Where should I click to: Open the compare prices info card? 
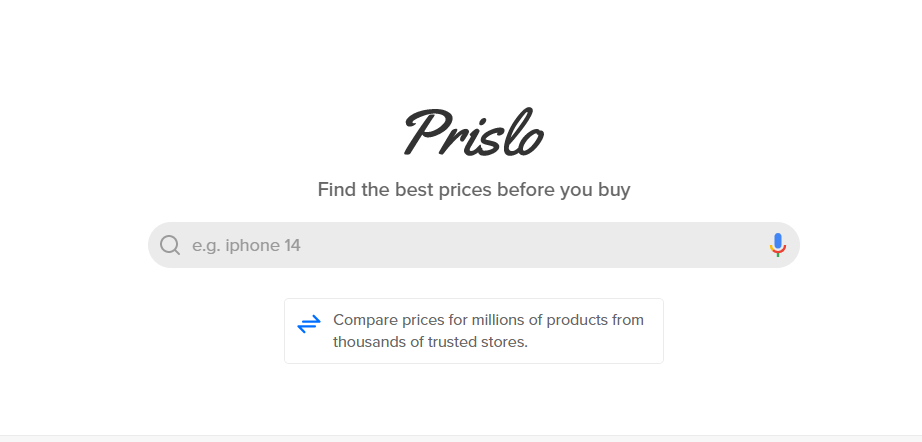(x=474, y=331)
